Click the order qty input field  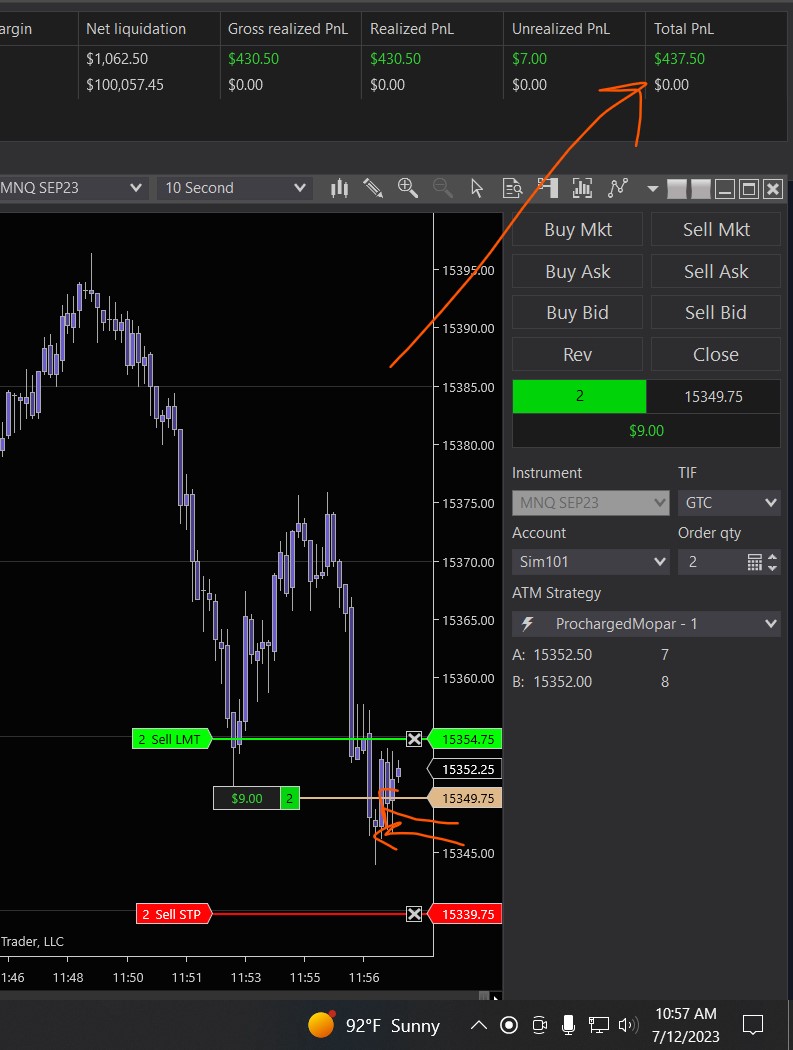pos(710,562)
